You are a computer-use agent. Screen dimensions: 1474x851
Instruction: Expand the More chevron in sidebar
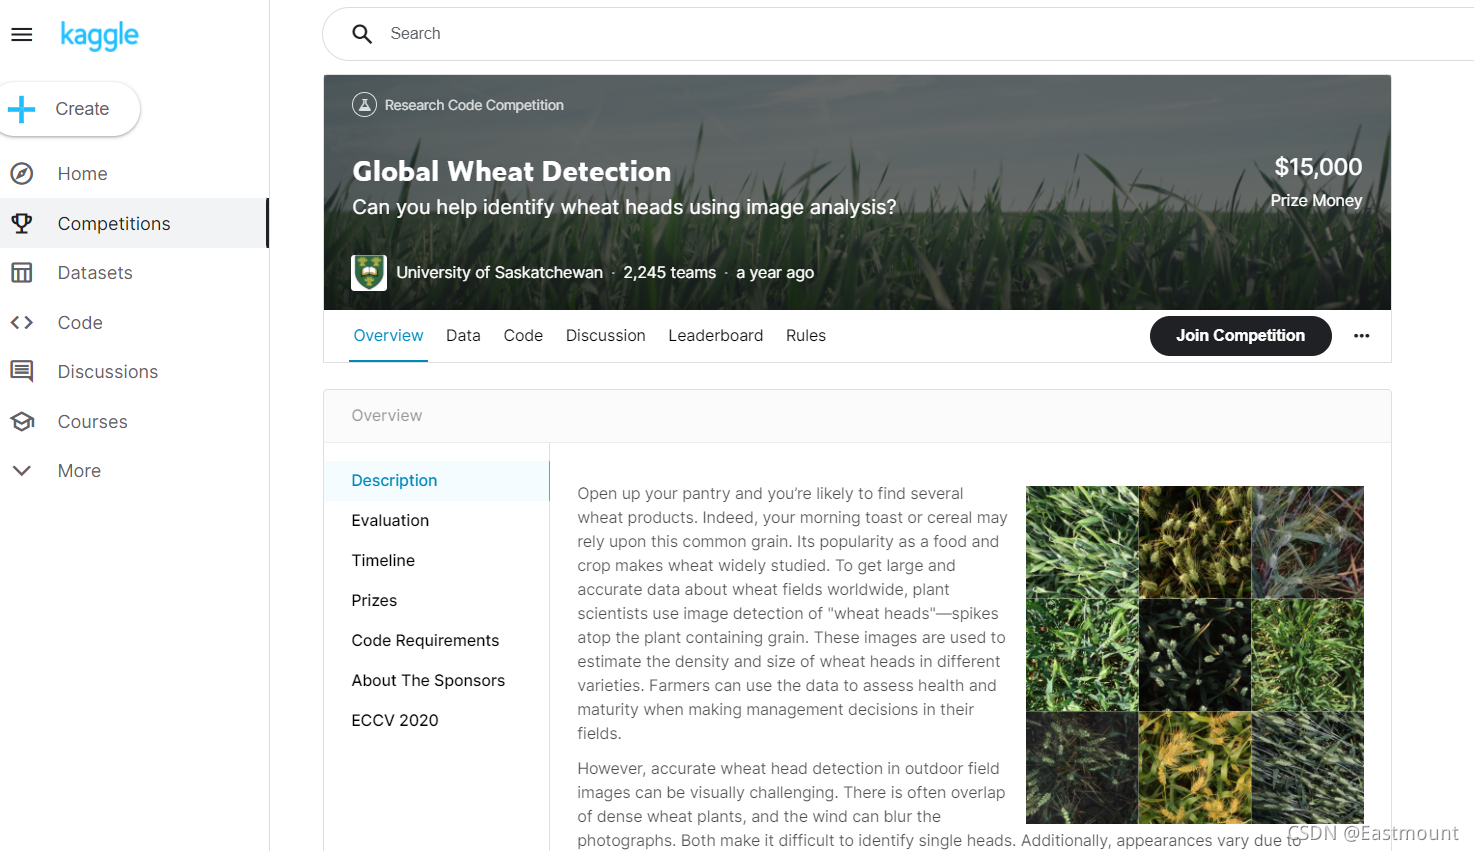pos(22,471)
